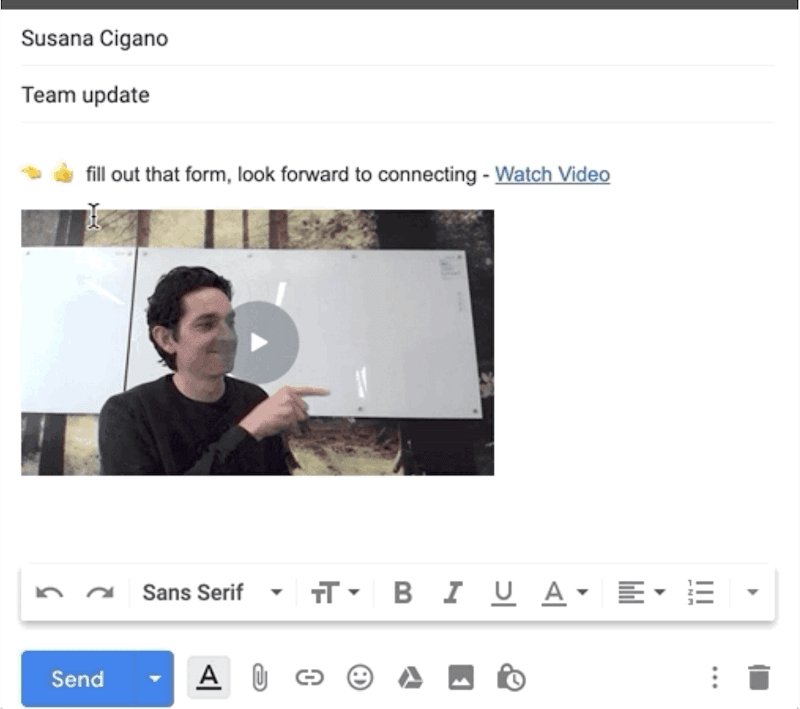Open the Watch Video link

[552, 175]
